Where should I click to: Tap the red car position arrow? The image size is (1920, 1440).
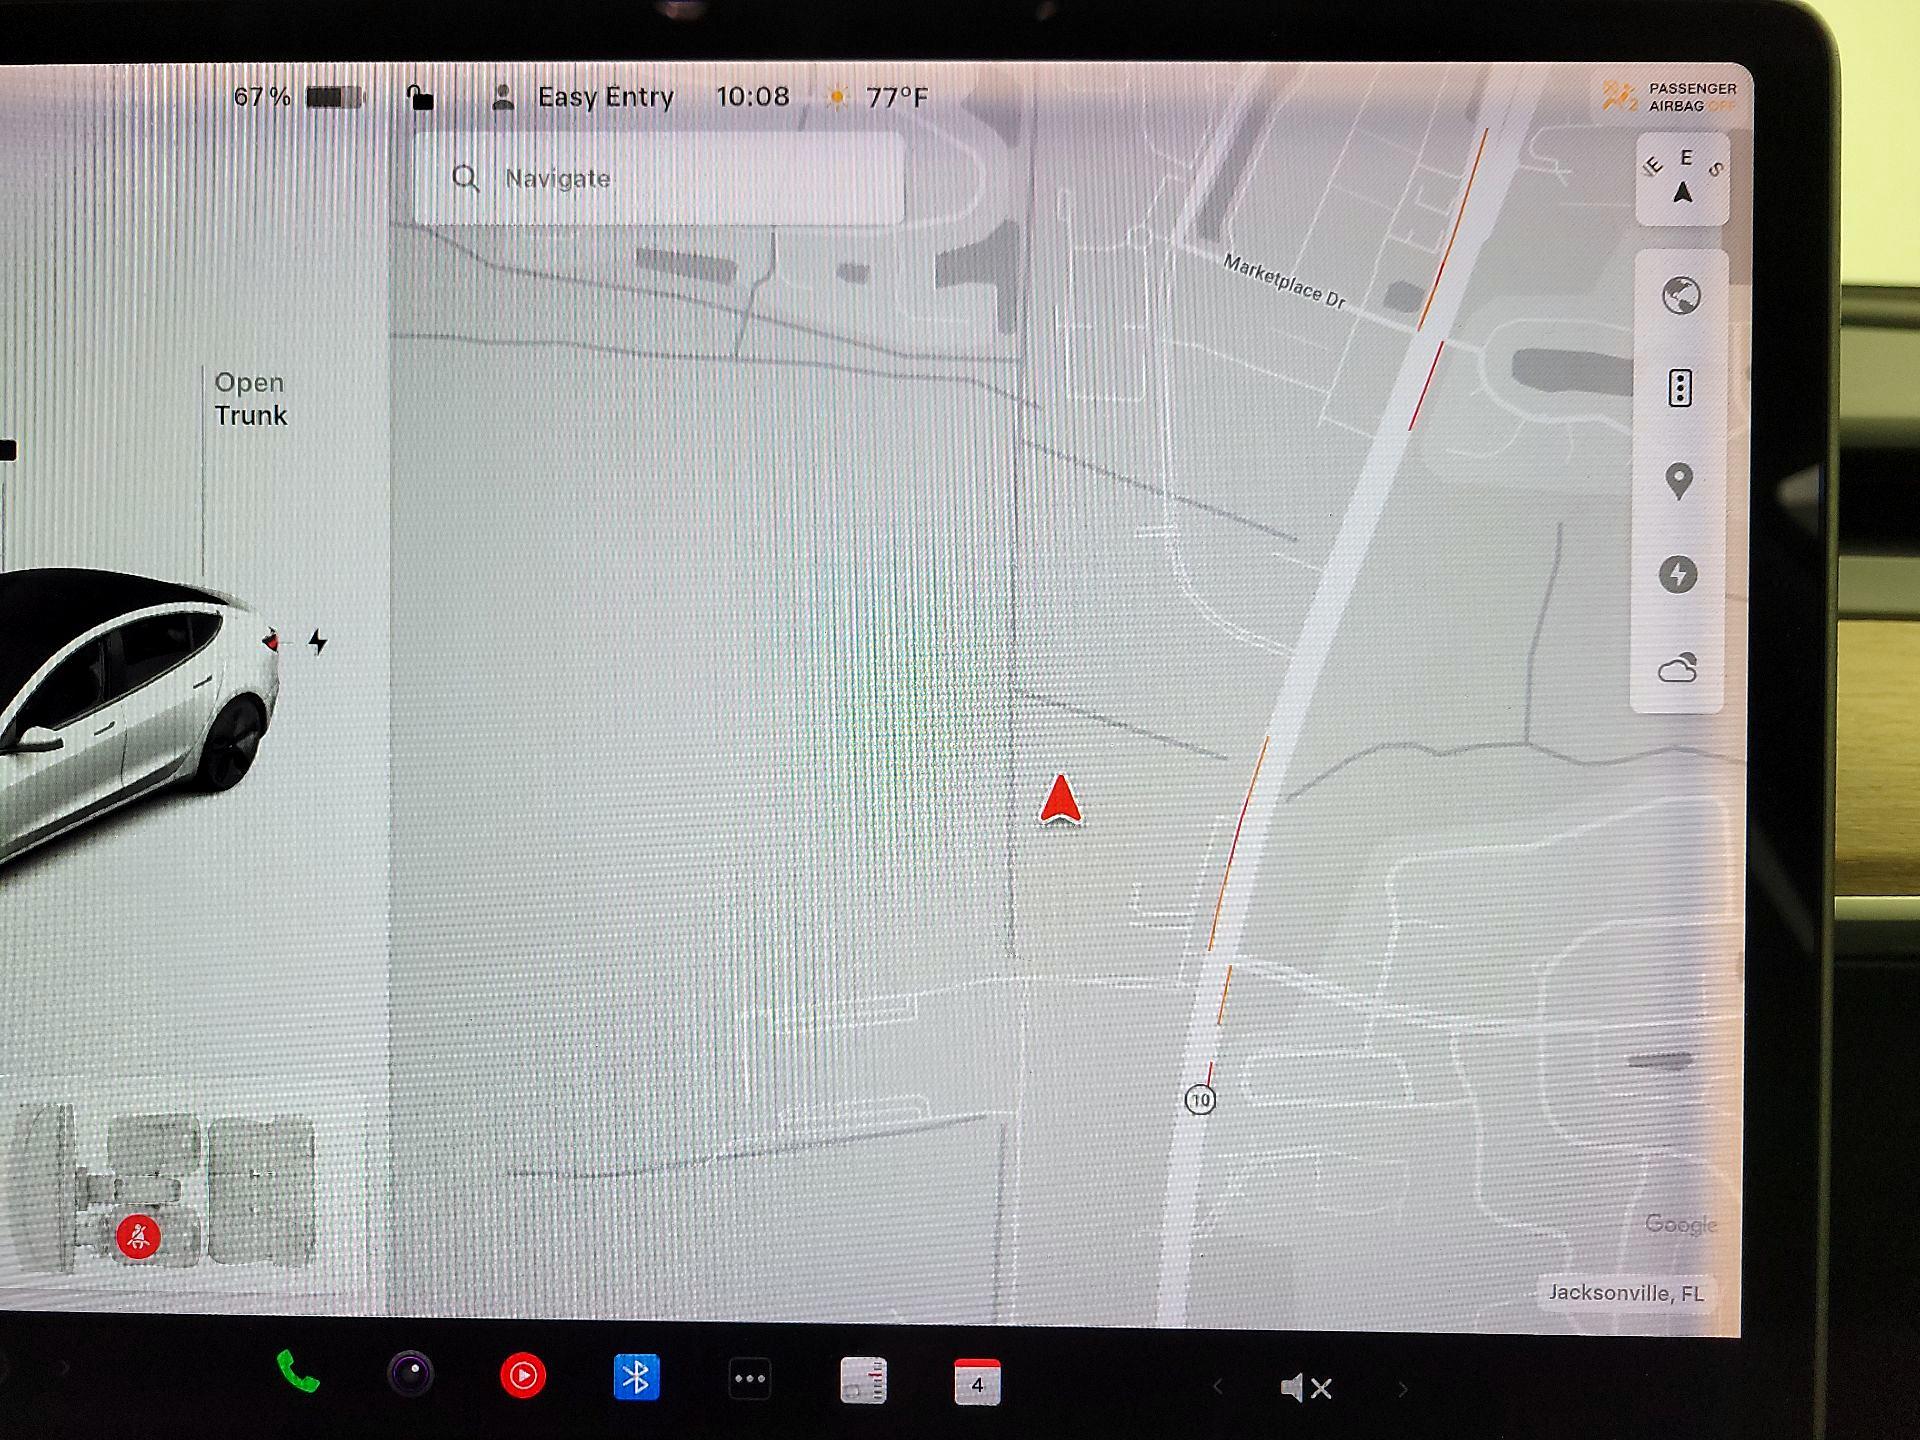click(1060, 799)
